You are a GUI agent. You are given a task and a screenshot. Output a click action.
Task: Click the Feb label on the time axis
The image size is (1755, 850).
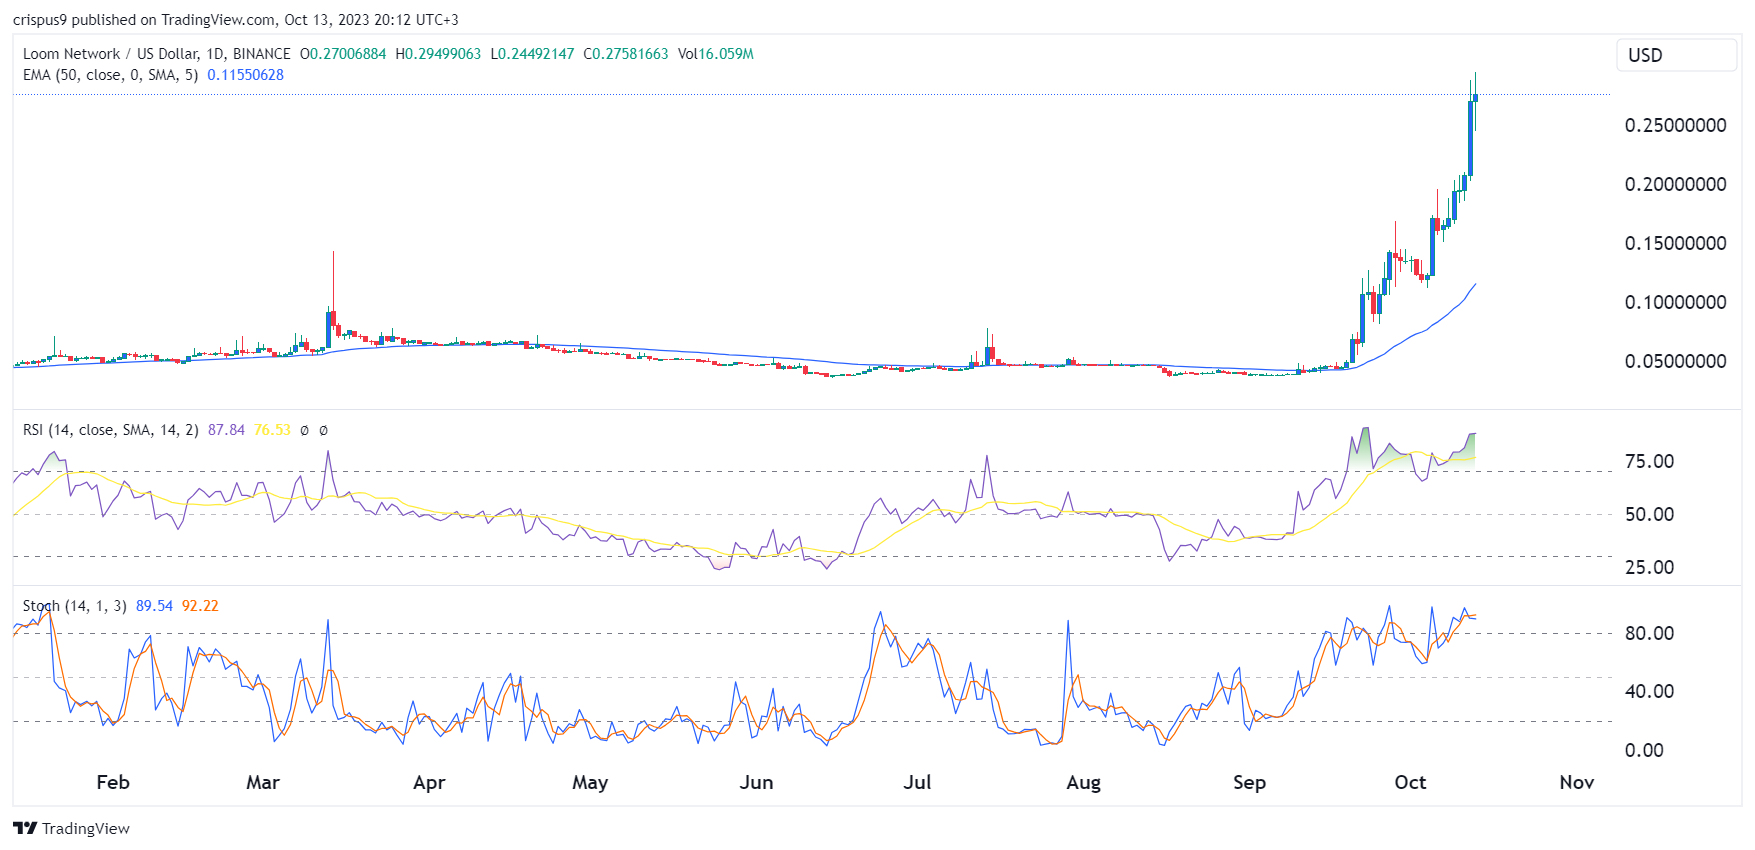[113, 782]
